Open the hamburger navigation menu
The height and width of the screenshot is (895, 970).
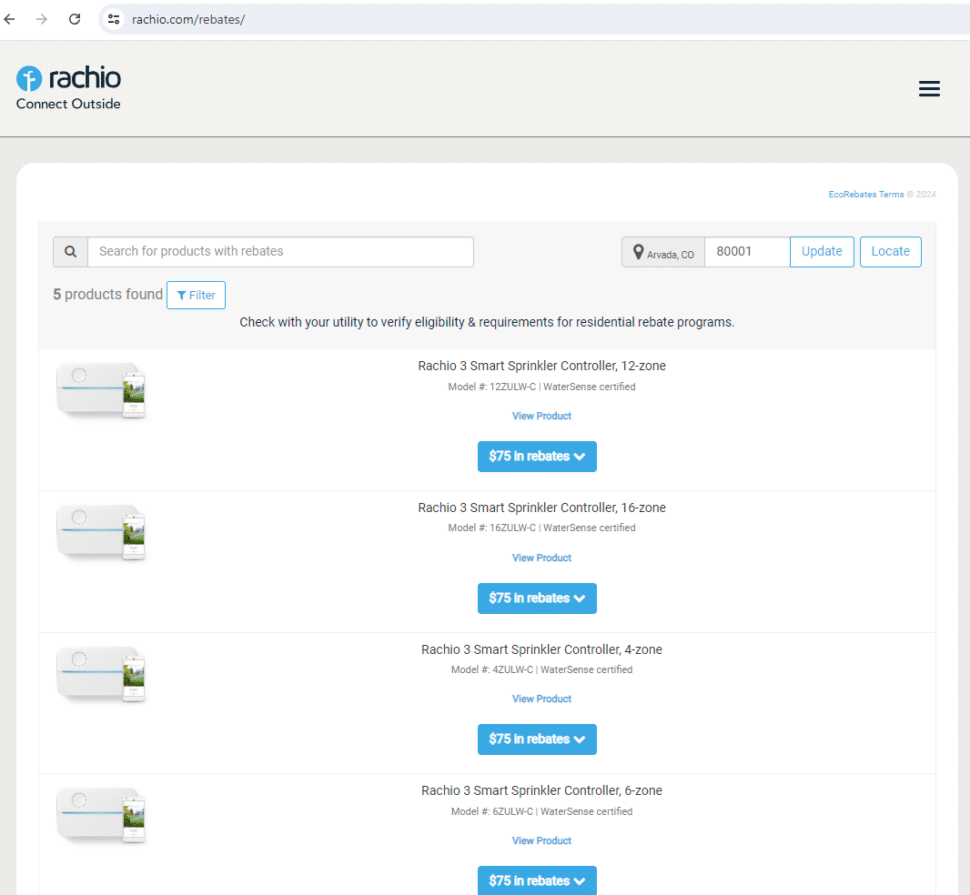coord(929,89)
